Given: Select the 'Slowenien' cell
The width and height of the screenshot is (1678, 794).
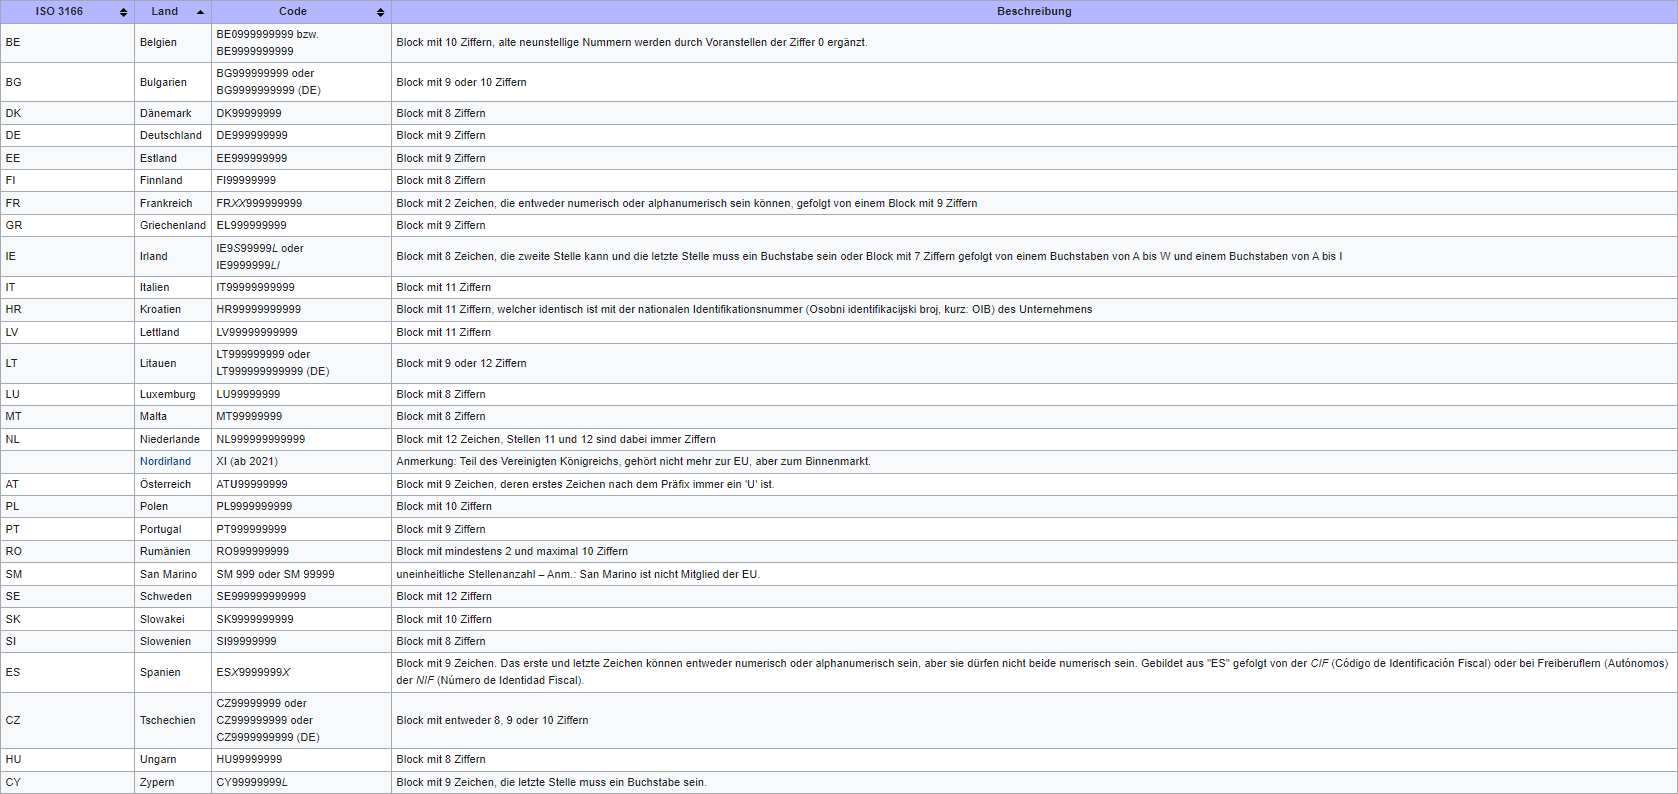Looking at the screenshot, I should (173, 641).
